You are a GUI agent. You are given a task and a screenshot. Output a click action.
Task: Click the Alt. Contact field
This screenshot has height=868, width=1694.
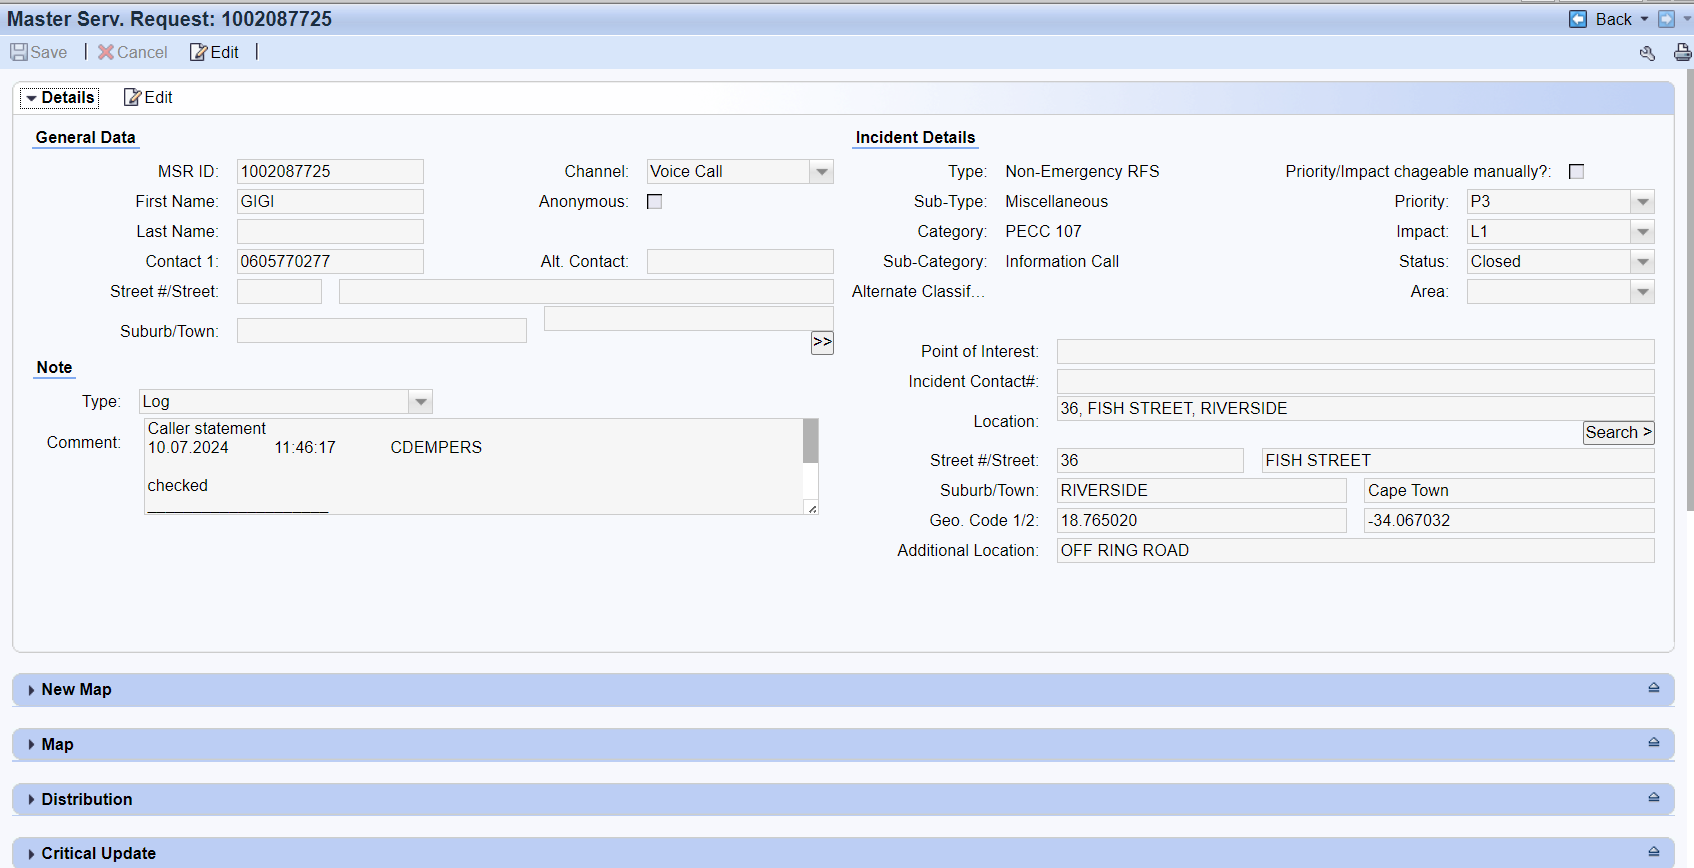[x=740, y=262]
